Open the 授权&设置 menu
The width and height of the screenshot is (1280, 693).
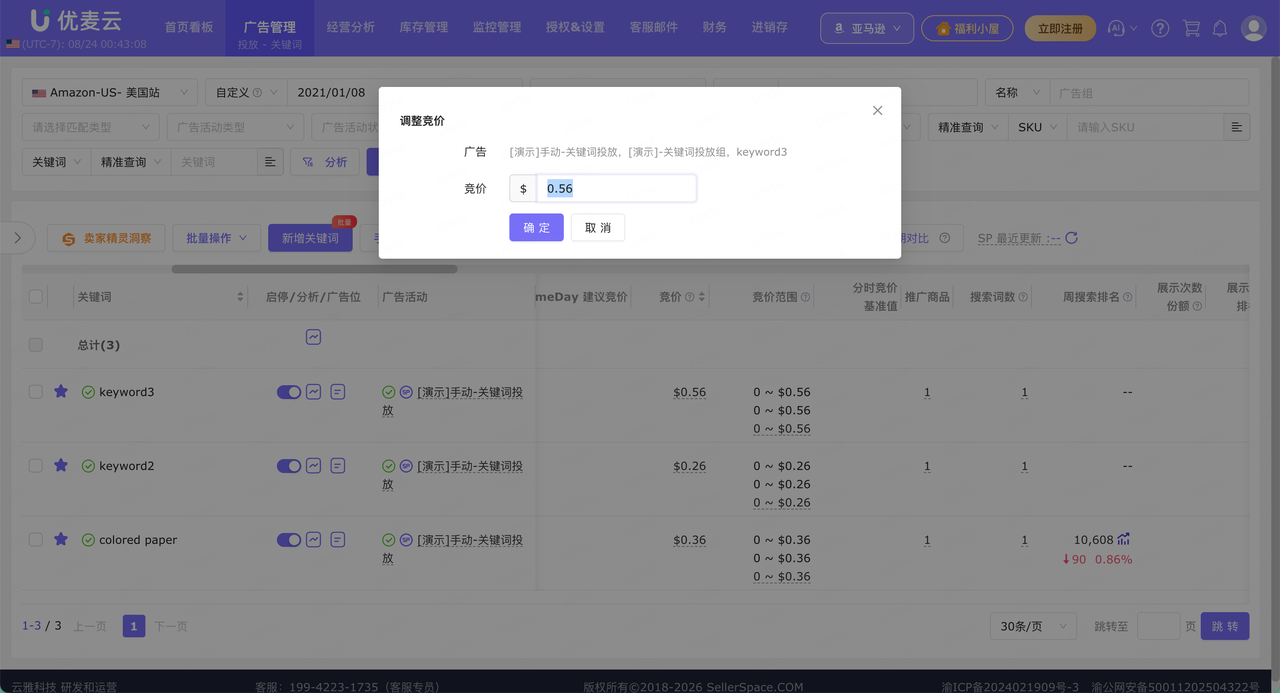[575, 27]
